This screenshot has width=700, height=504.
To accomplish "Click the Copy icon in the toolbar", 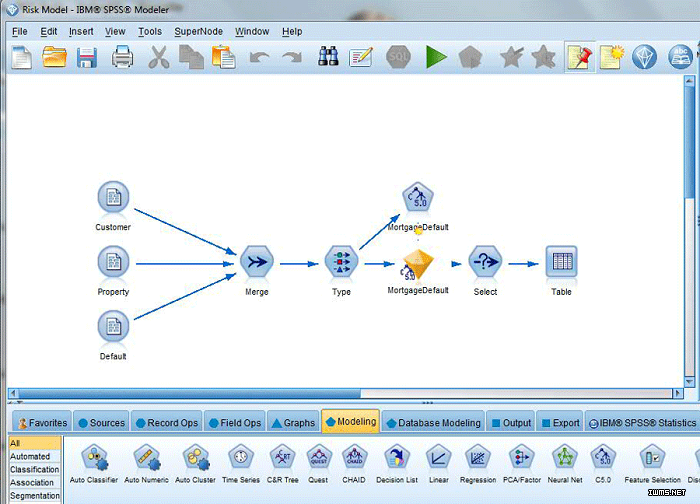I will pos(191,57).
